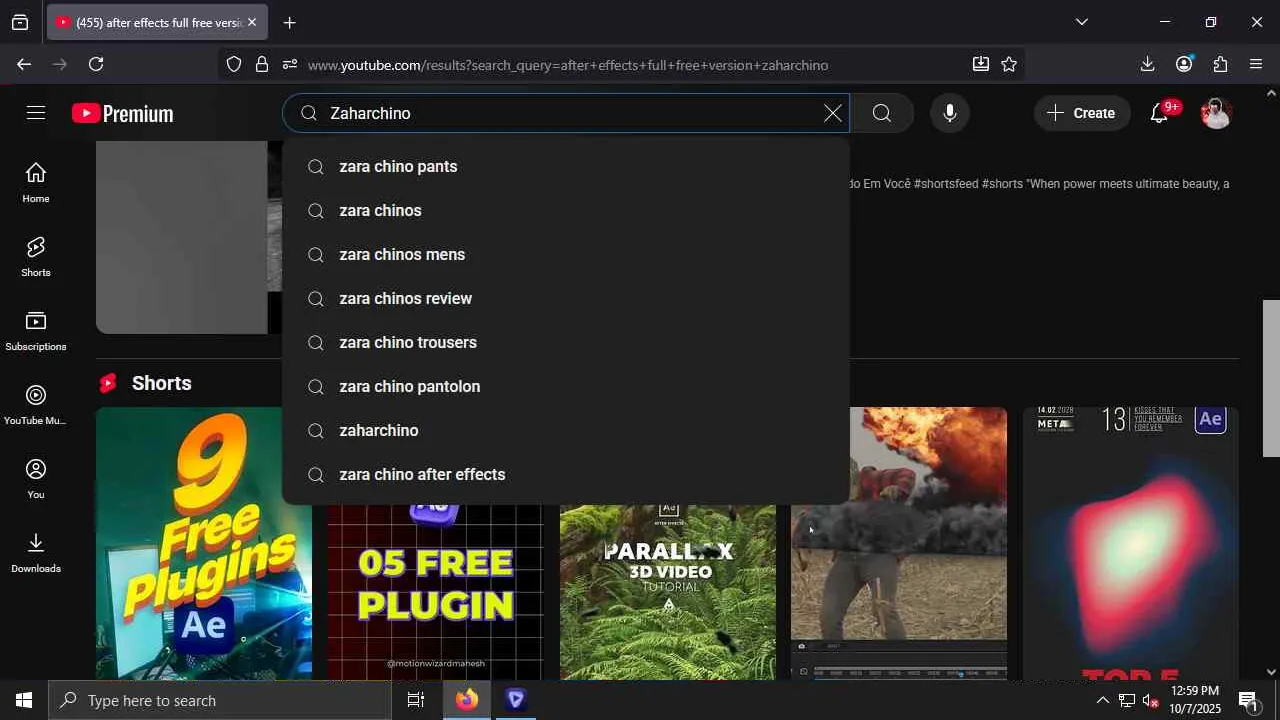Select suggestion 'zara chinos mens'
The image size is (1280, 720).
566,255
